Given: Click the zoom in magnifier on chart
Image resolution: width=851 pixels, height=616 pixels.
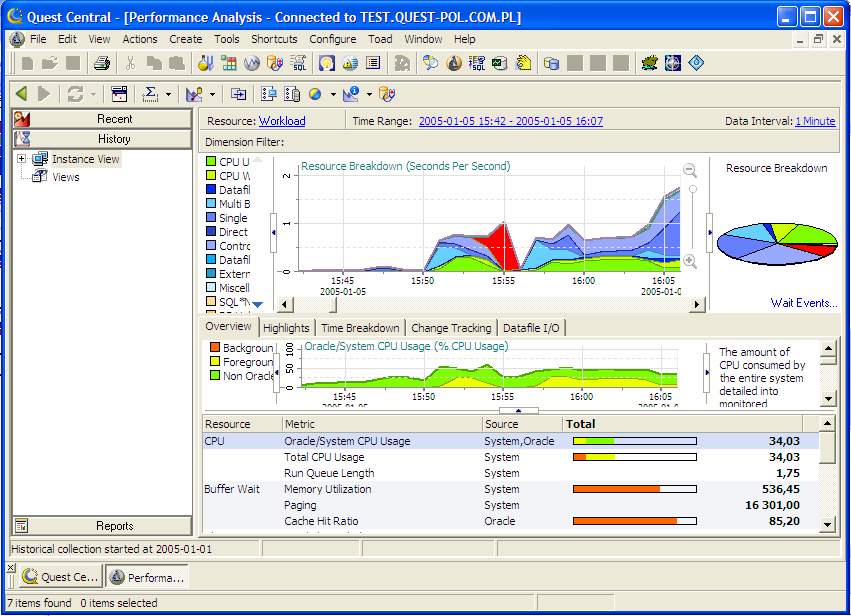Looking at the screenshot, I should pyautogui.click(x=690, y=261).
